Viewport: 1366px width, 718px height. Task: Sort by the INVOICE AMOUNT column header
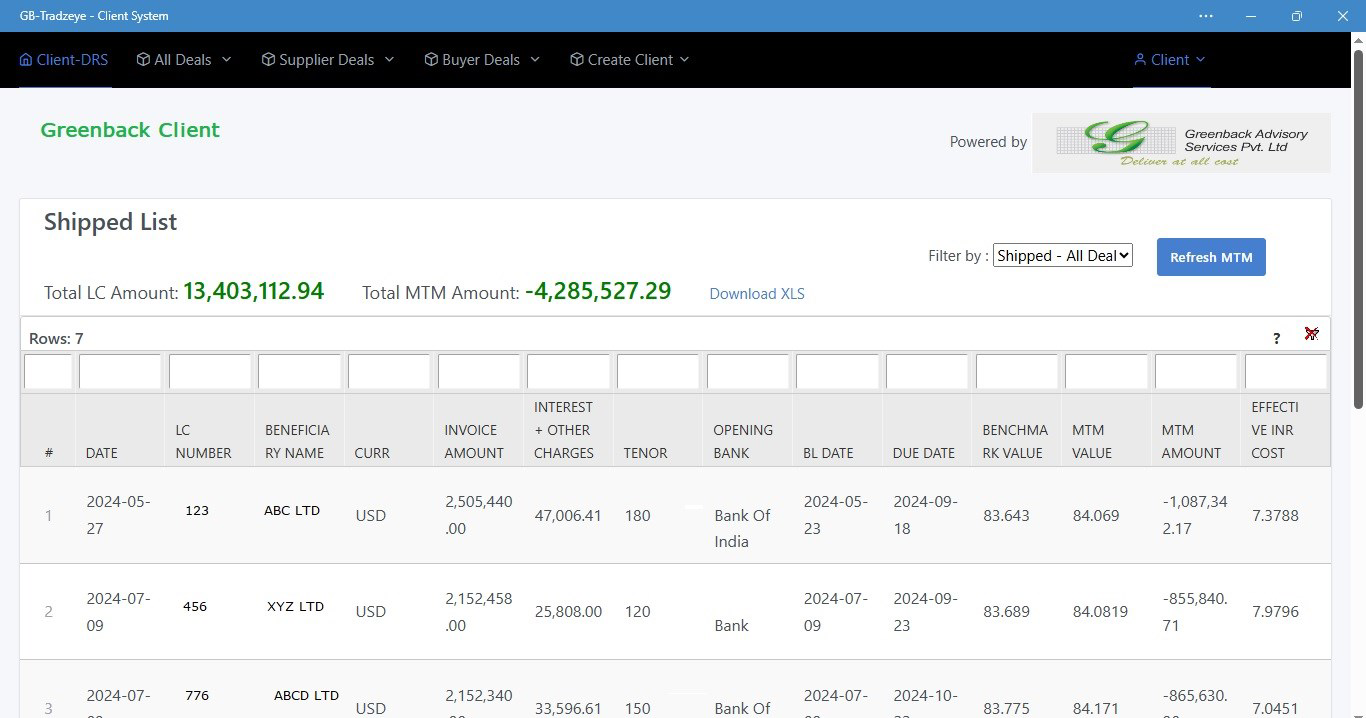474,441
